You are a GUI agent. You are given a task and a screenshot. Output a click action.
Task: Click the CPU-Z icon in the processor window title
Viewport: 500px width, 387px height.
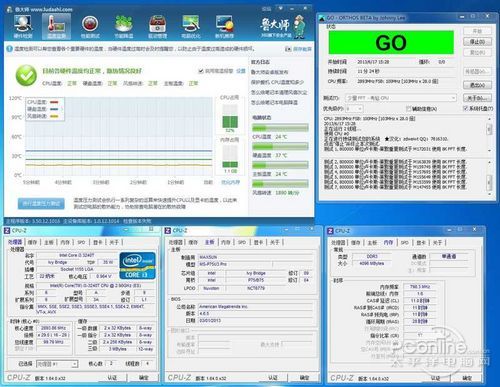(7, 230)
